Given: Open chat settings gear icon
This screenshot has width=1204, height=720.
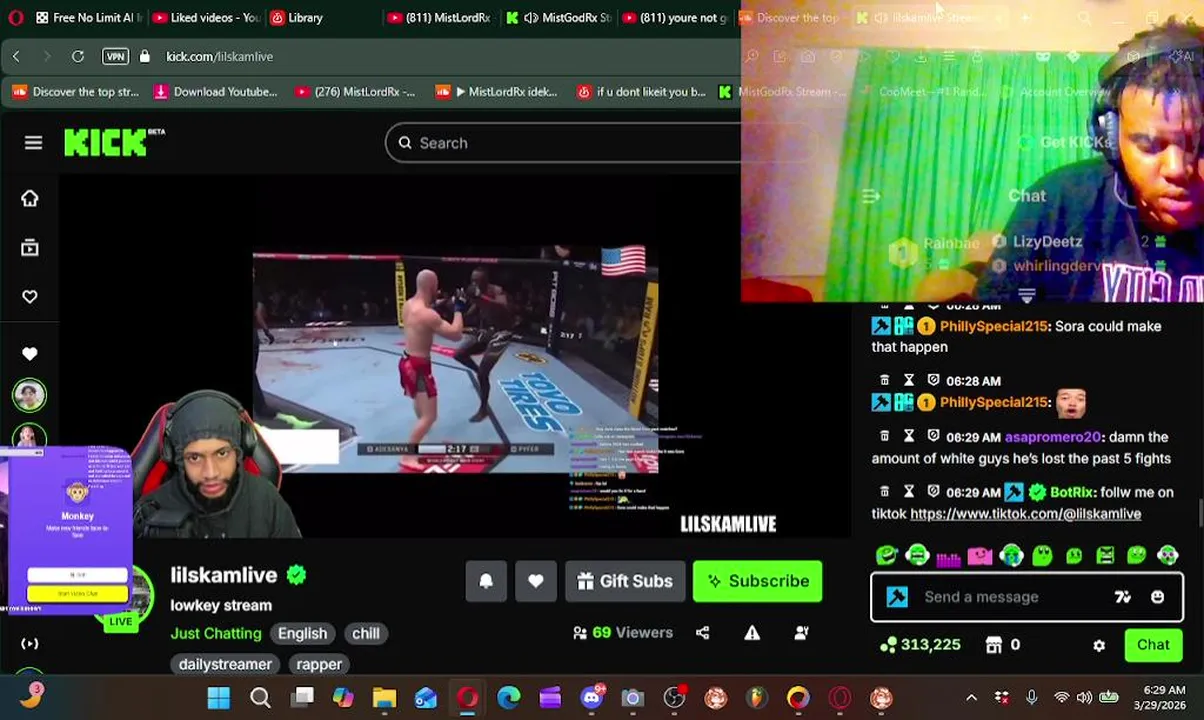Looking at the screenshot, I should pyautogui.click(x=1099, y=645).
